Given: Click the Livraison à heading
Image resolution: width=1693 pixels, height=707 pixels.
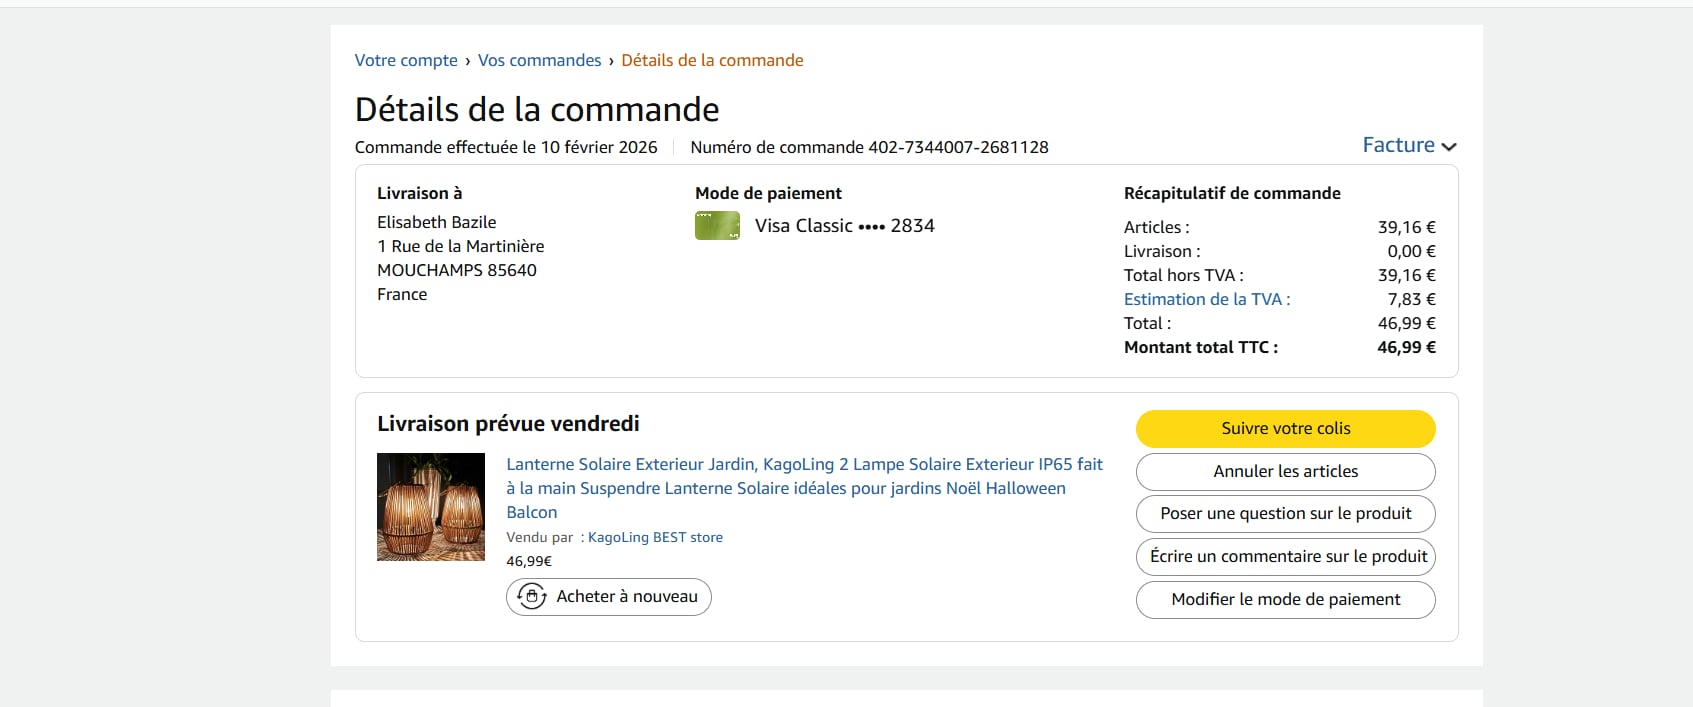Looking at the screenshot, I should [419, 193].
